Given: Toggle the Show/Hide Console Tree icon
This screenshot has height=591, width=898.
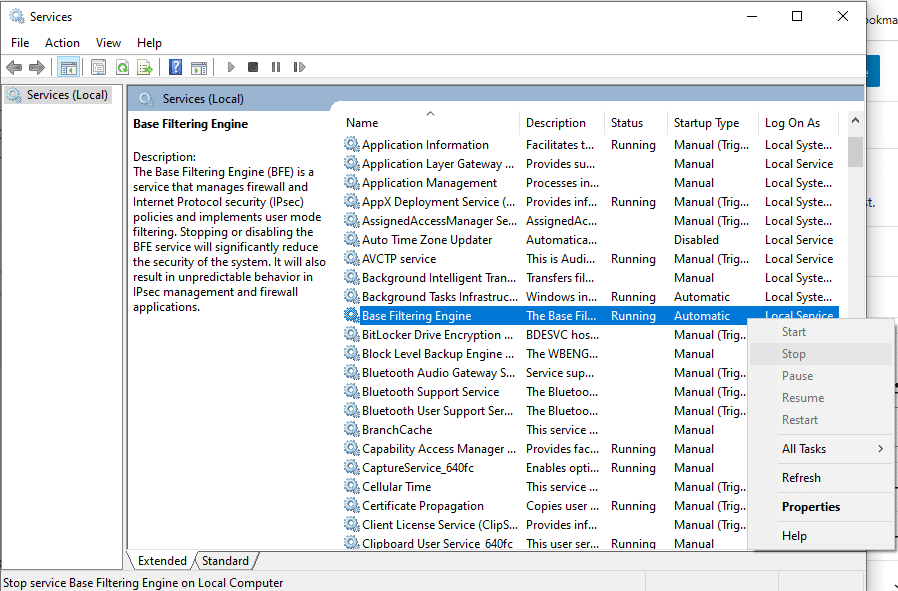Looking at the screenshot, I should 68,67.
